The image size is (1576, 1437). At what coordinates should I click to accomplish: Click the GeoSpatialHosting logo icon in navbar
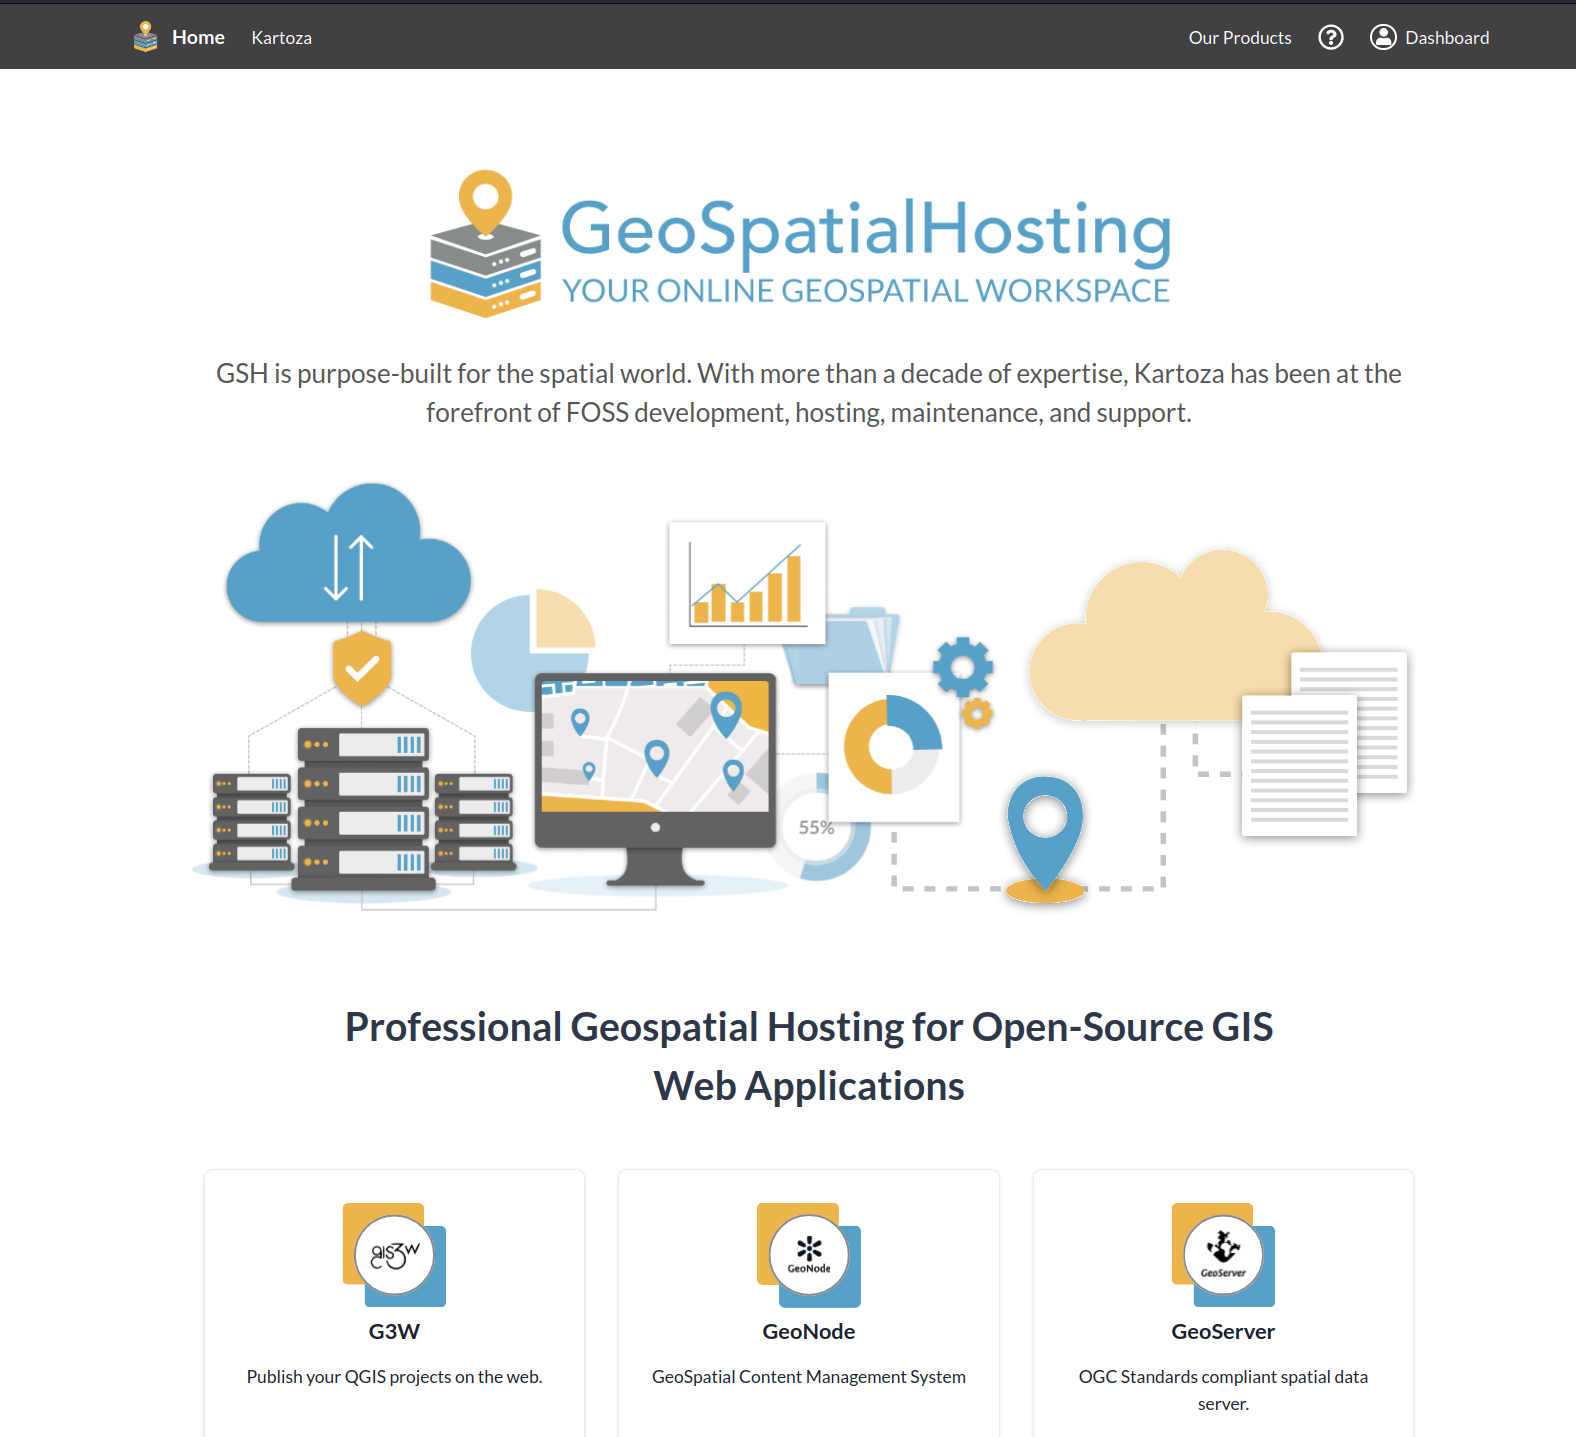coord(146,37)
